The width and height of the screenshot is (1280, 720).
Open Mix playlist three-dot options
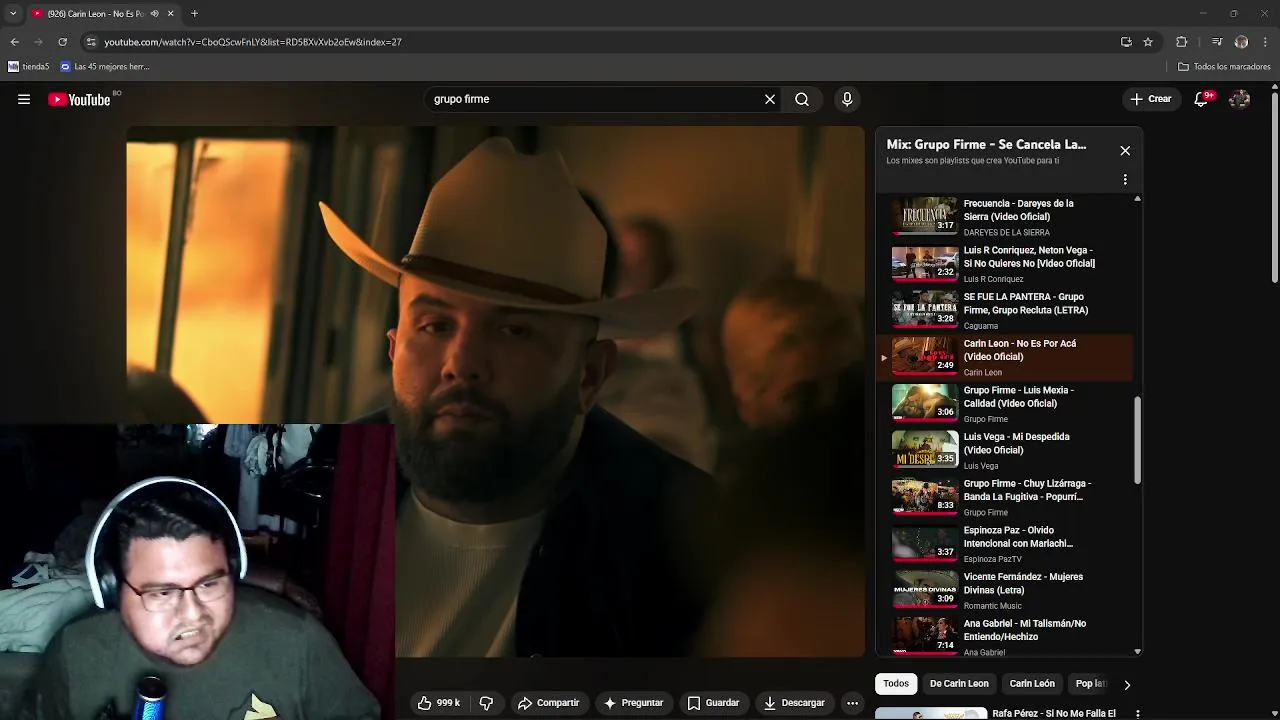point(1125,180)
